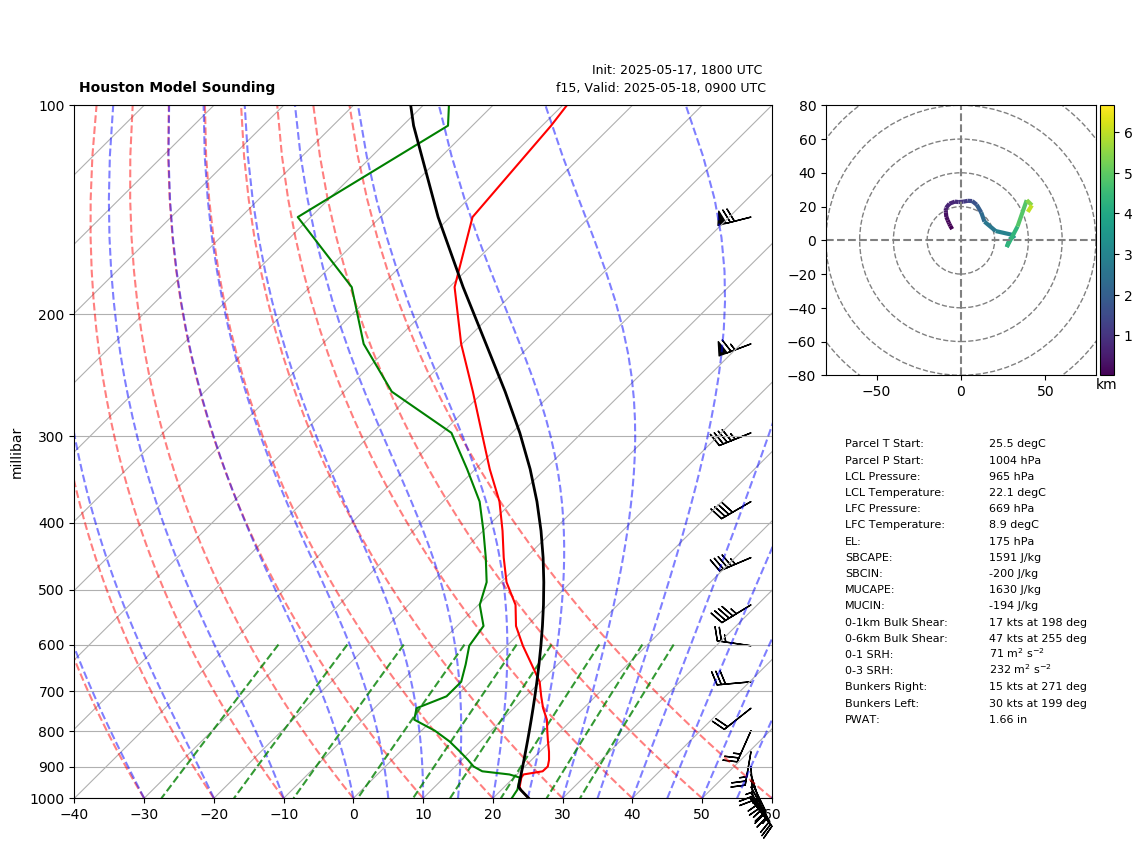This screenshot has width=1142, height=848.
Task: Click the hodograph colorbar scale
Action: 1107,240
